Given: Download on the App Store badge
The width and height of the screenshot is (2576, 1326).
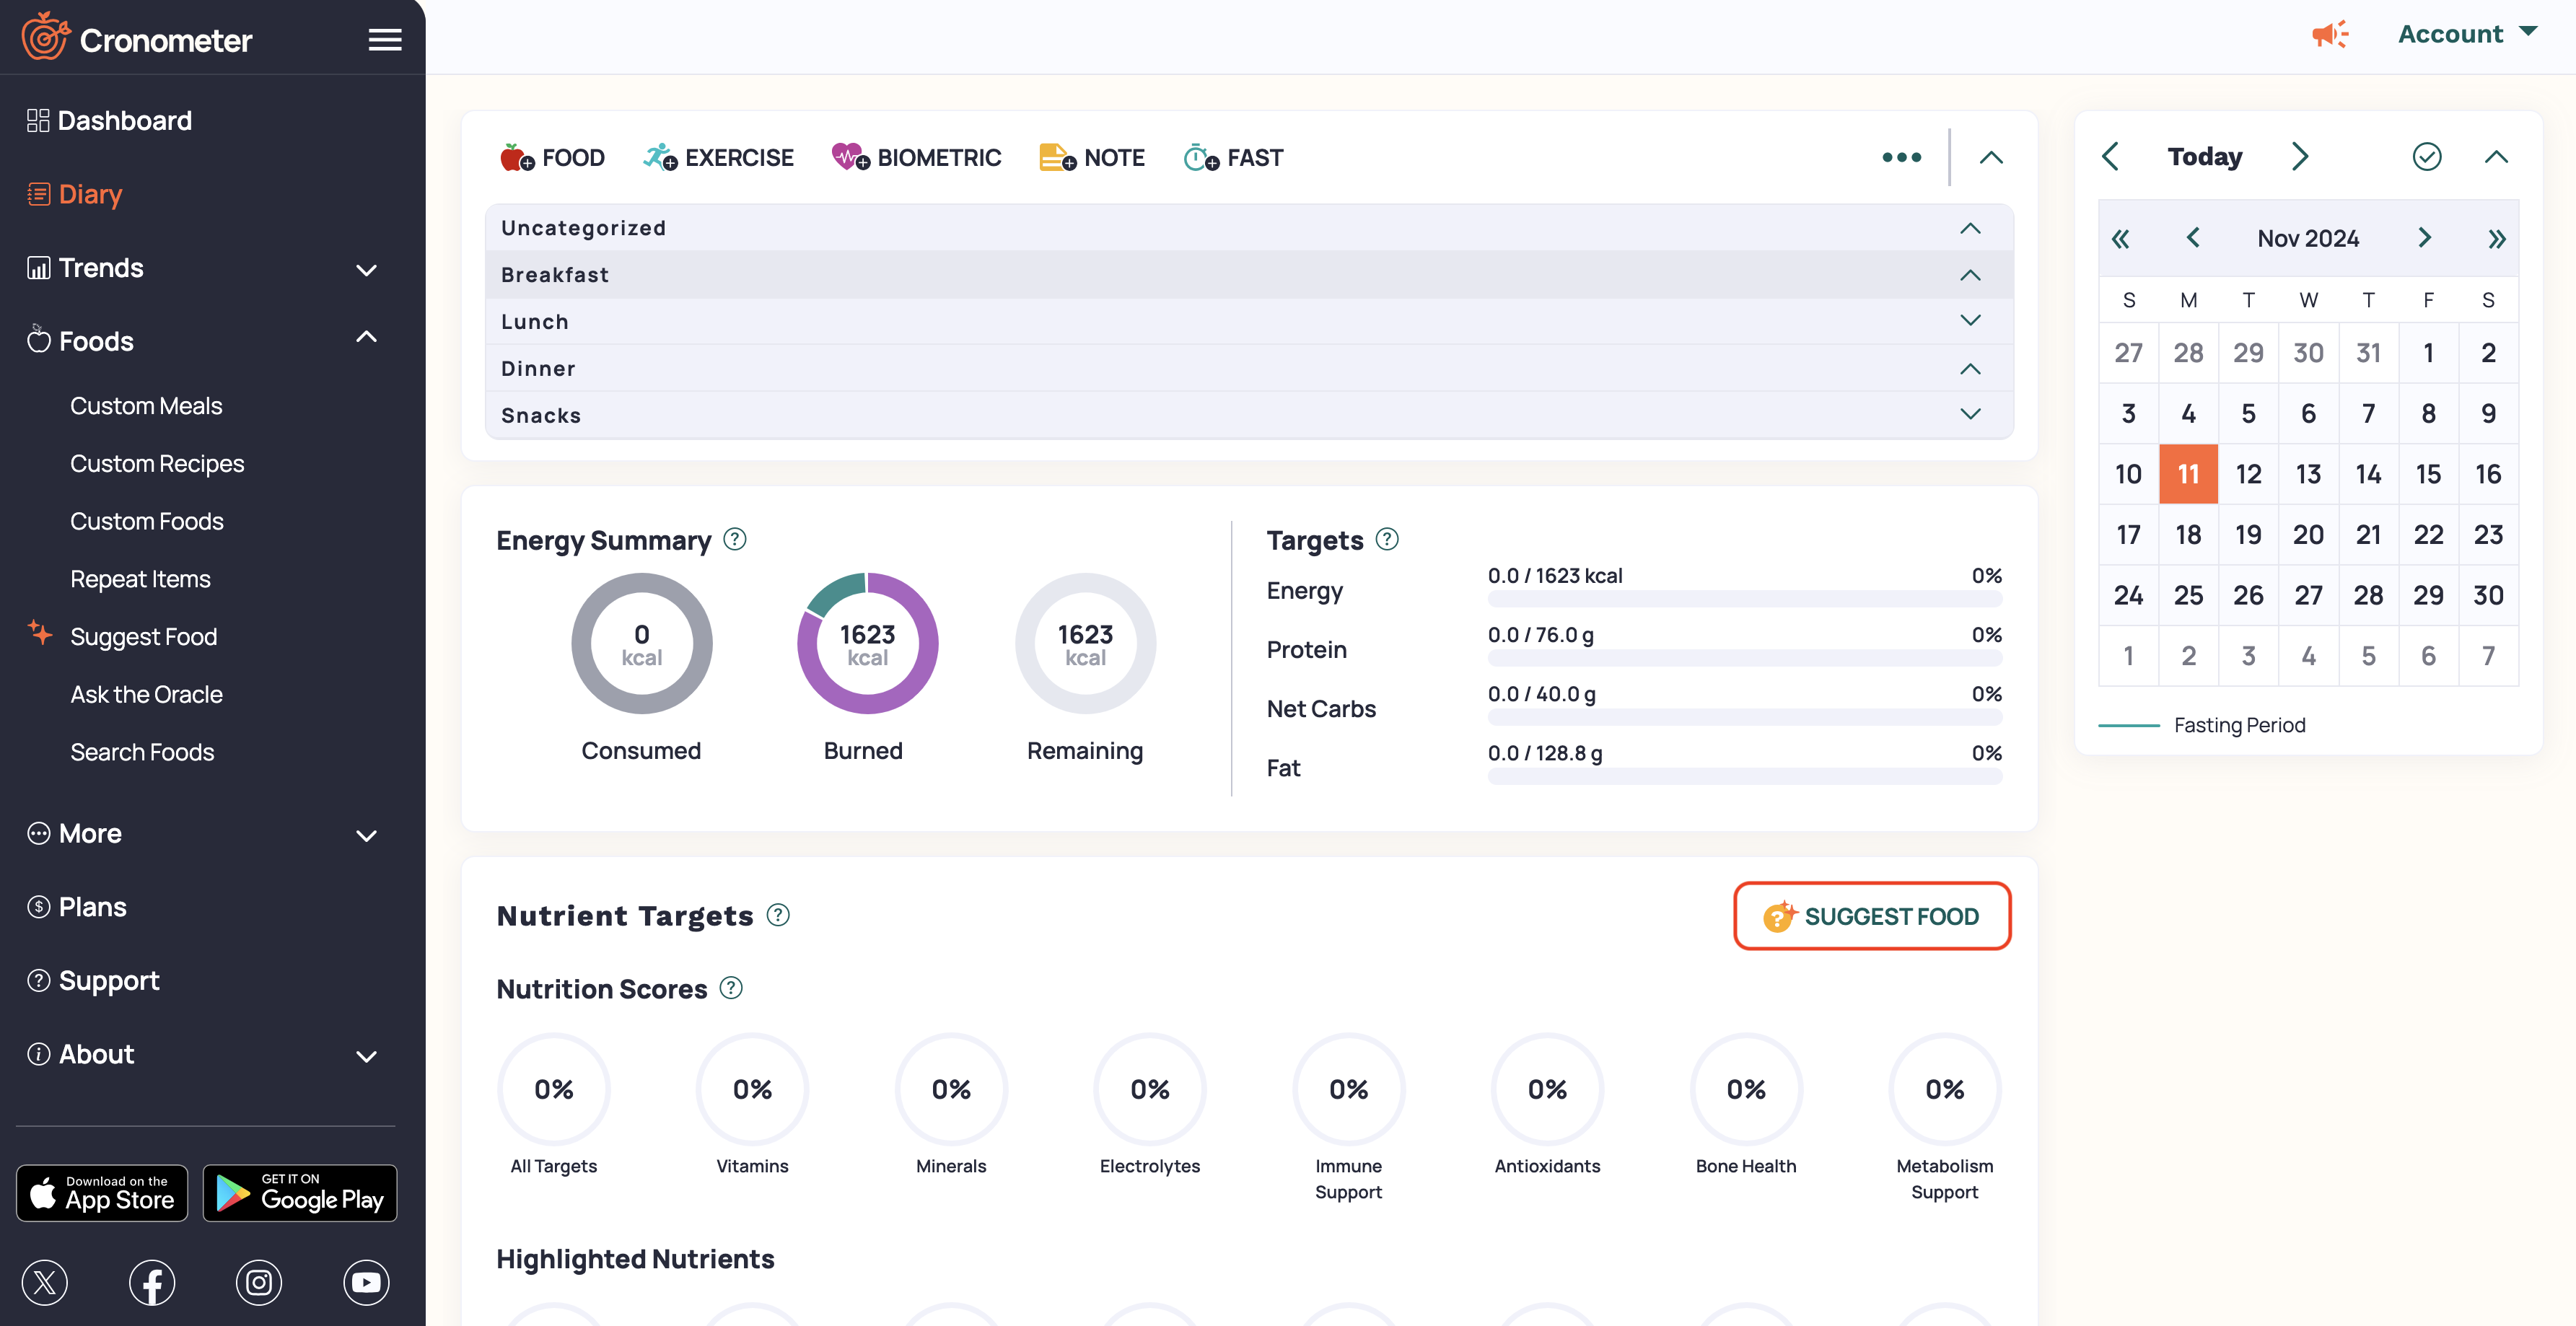Looking at the screenshot, I should point(102,1193).
